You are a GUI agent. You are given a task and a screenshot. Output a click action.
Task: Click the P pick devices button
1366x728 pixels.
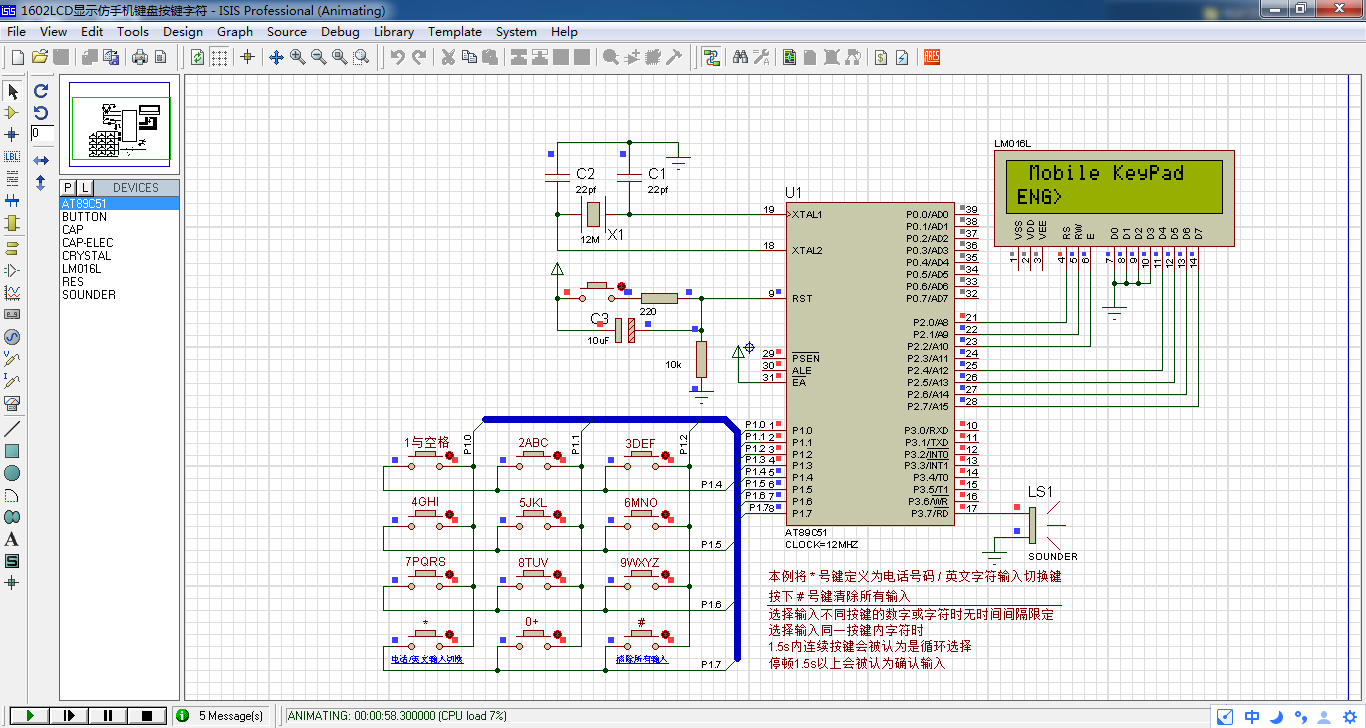(68, 188)
